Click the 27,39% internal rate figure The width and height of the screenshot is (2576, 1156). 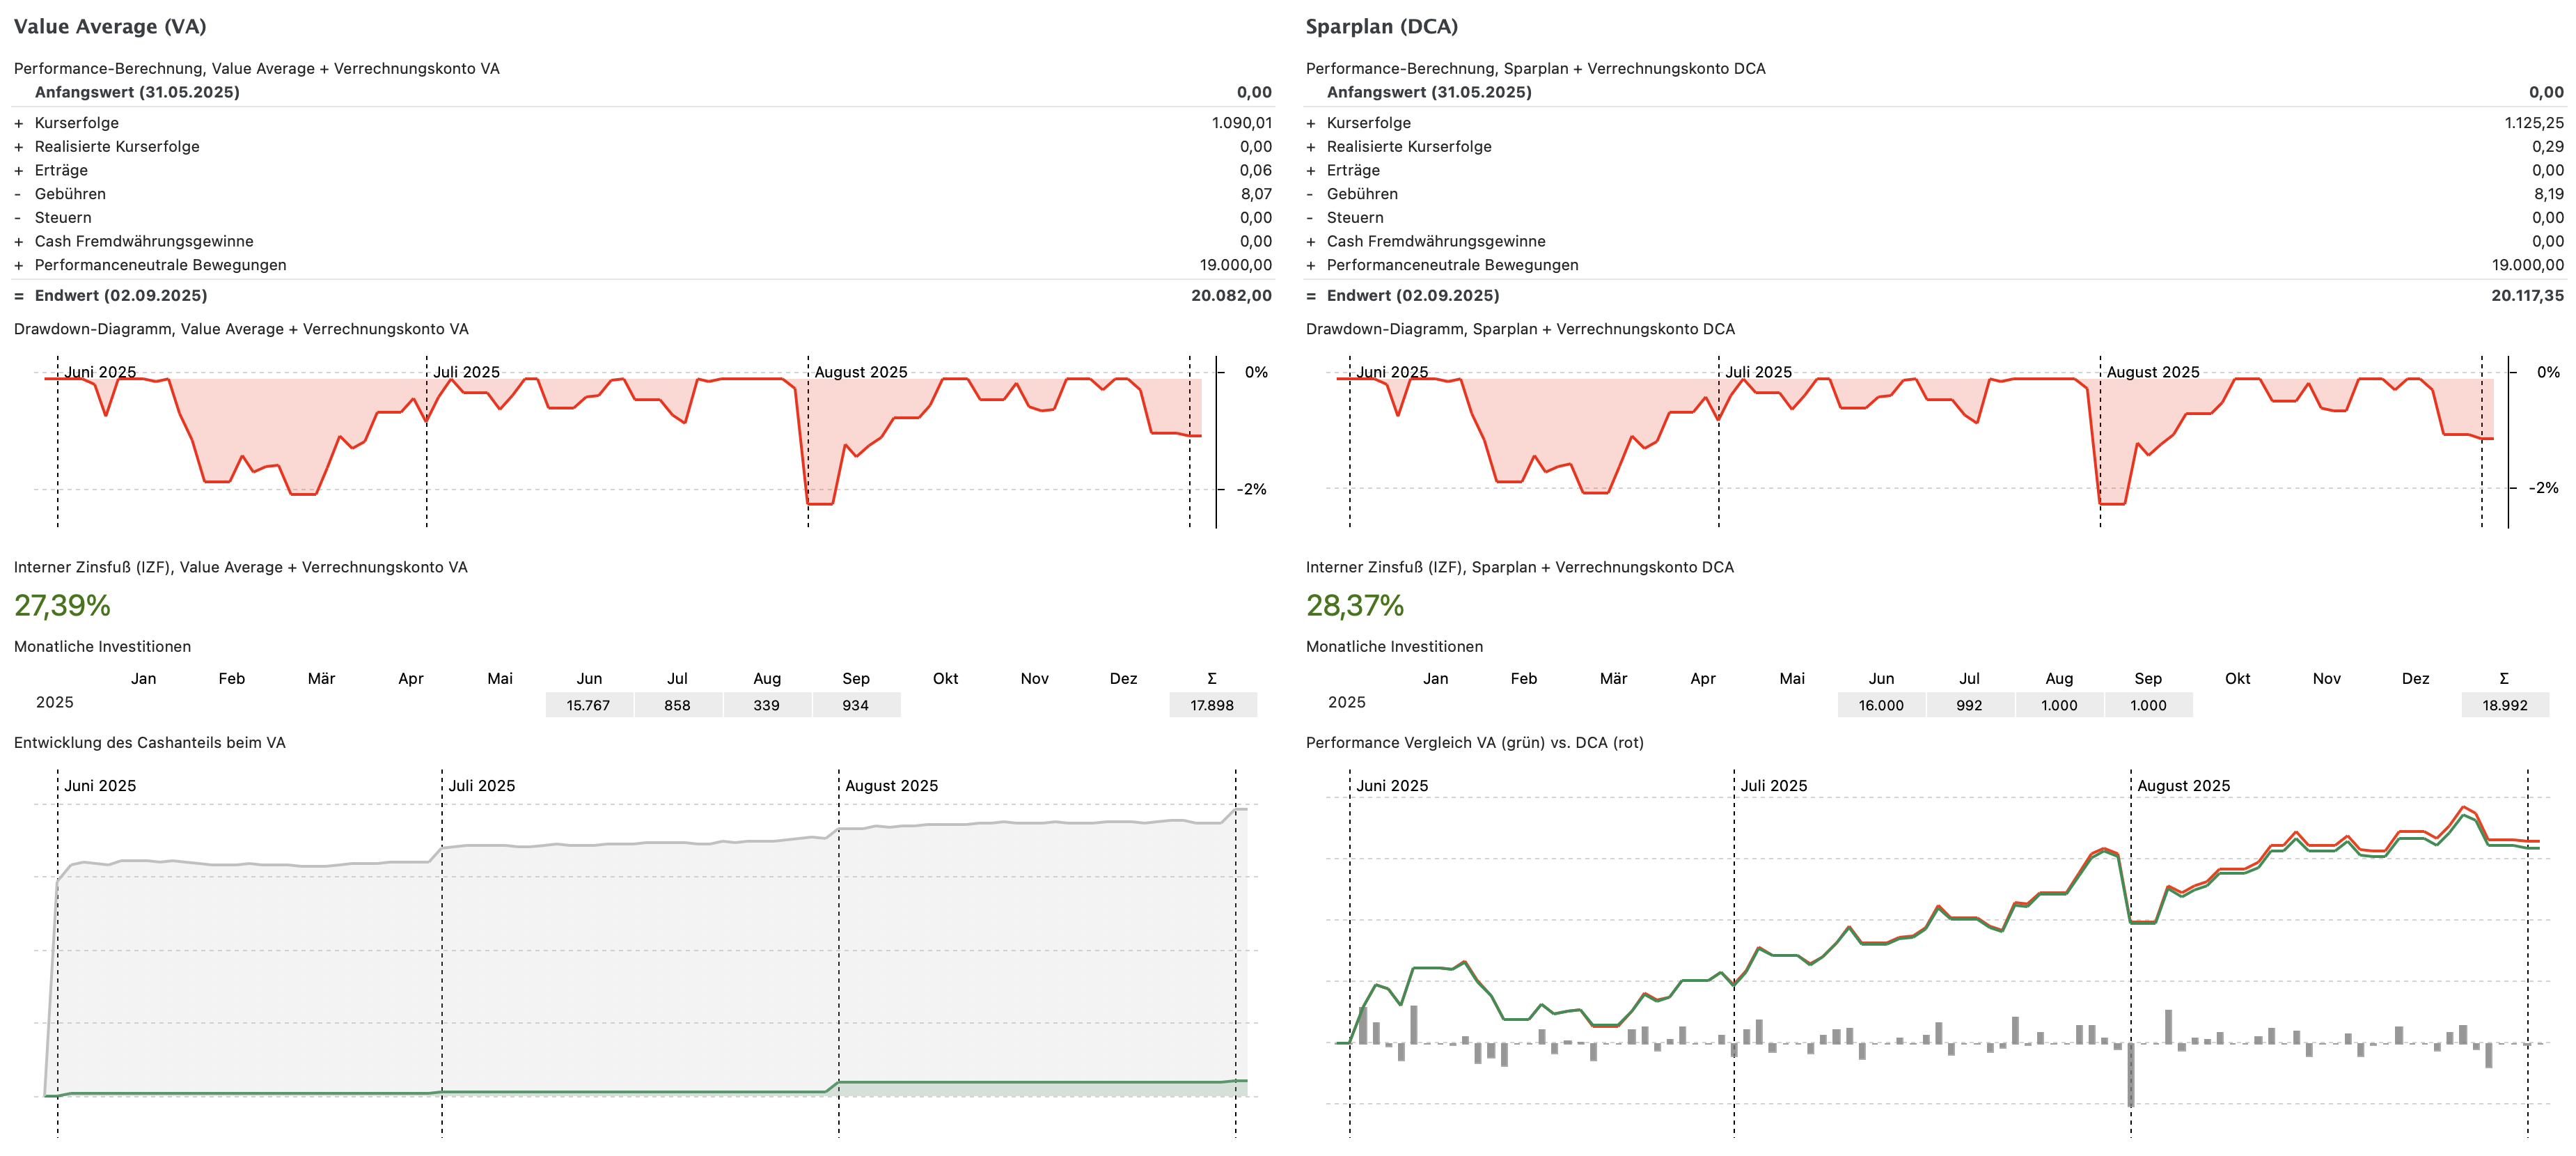click(x=62, y=605)
